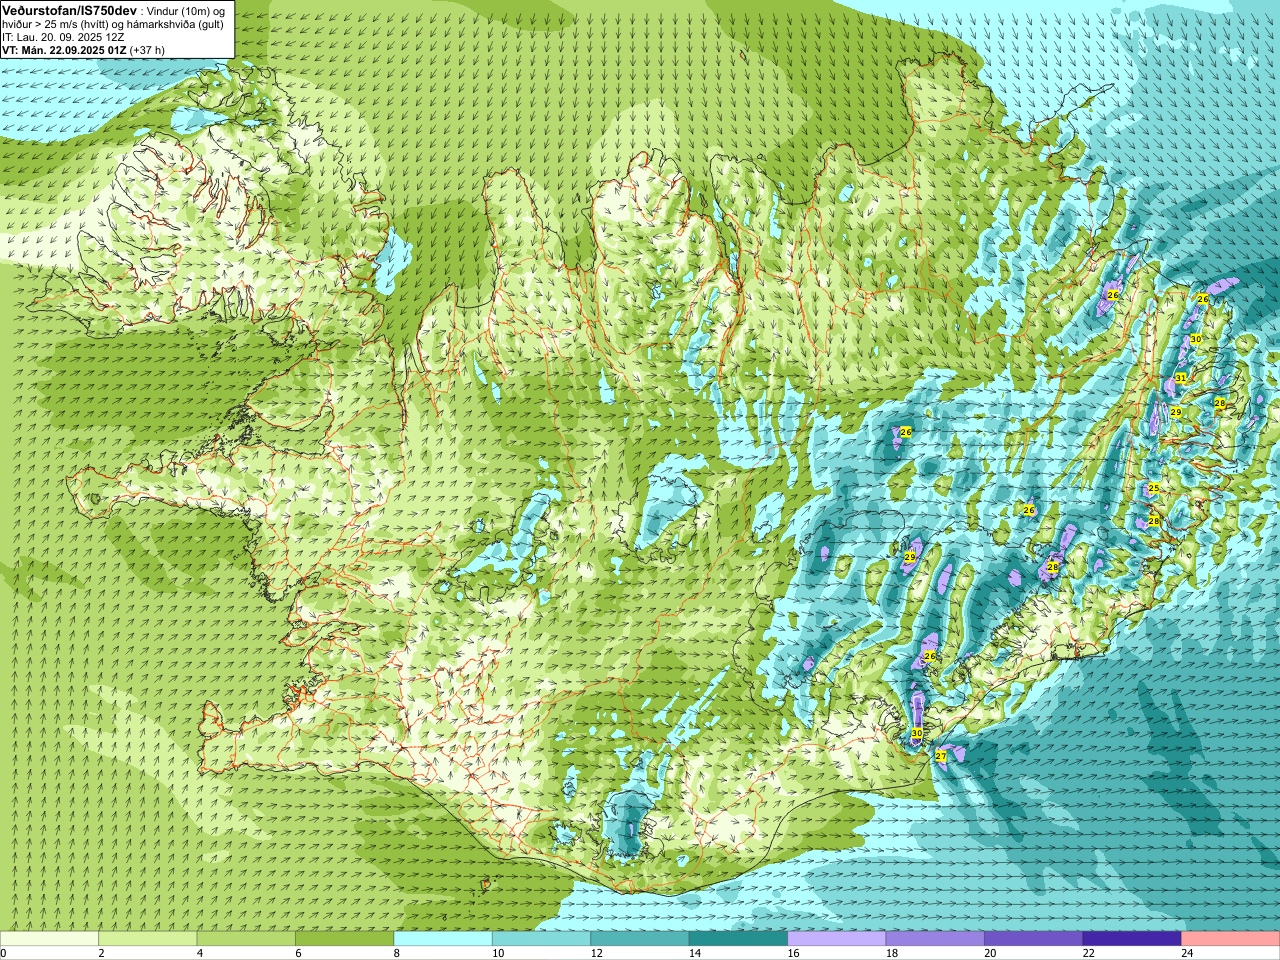1280x960 pixels.
Task: Click the yellow gust label 31
Action: coord(1180,378)
